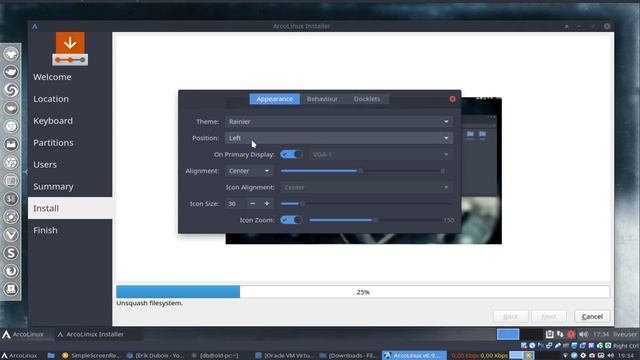Launch Chrome from the left dock
640x360 pixels.
pos(11,126)
